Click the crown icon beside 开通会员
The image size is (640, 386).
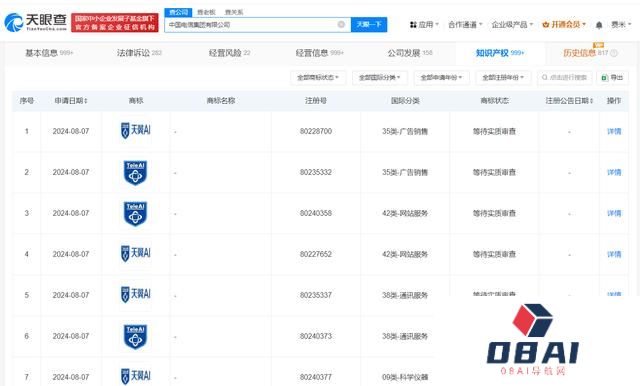(x=546, y=24)
